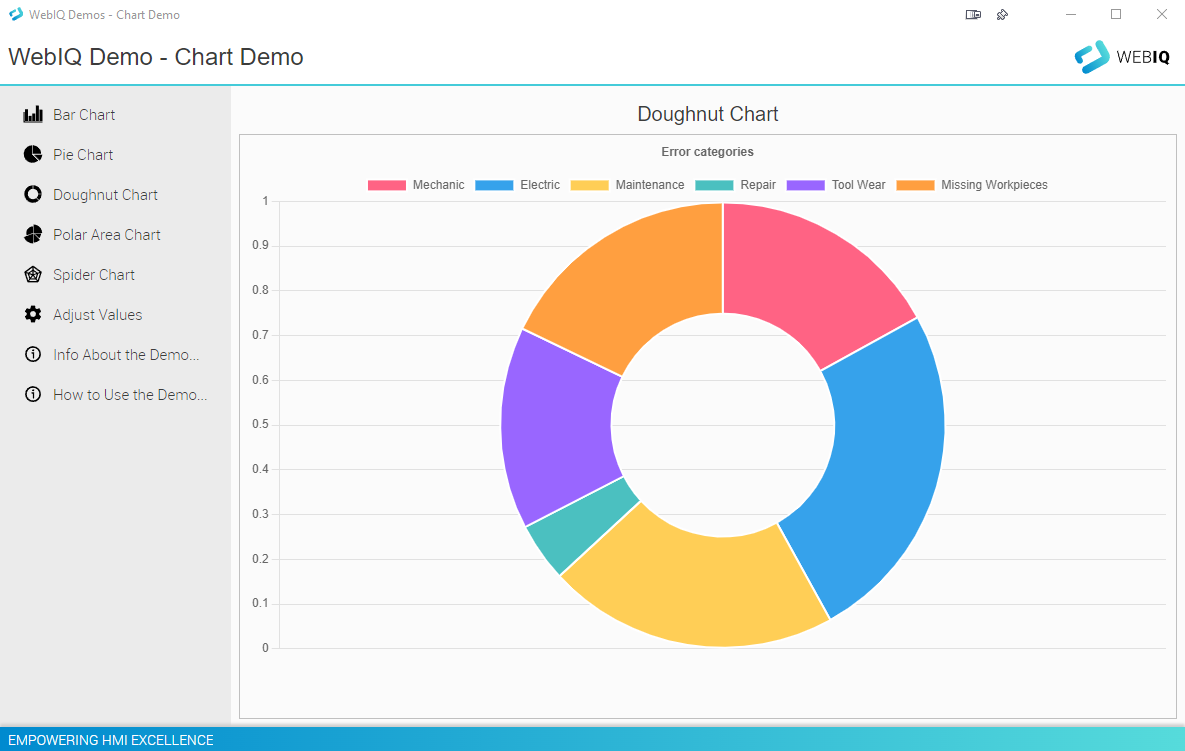Click the blue Electric legend swatch
1185x751 pixels.
(x=494, y=185)
